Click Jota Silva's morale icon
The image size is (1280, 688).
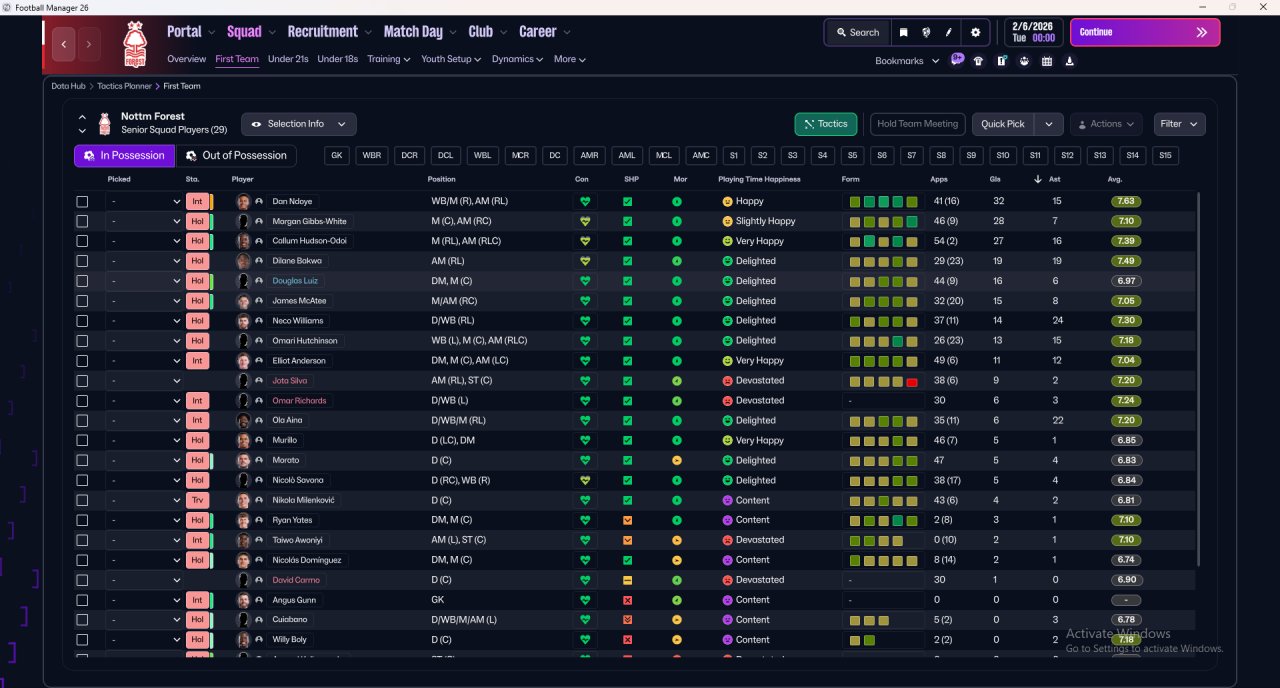click(x=677, y=381)
